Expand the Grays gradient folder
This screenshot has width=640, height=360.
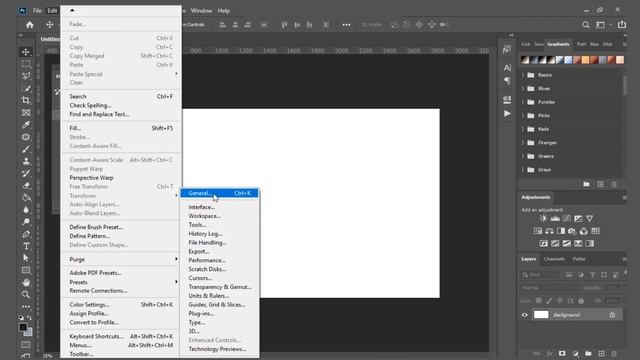coord(522,169)
